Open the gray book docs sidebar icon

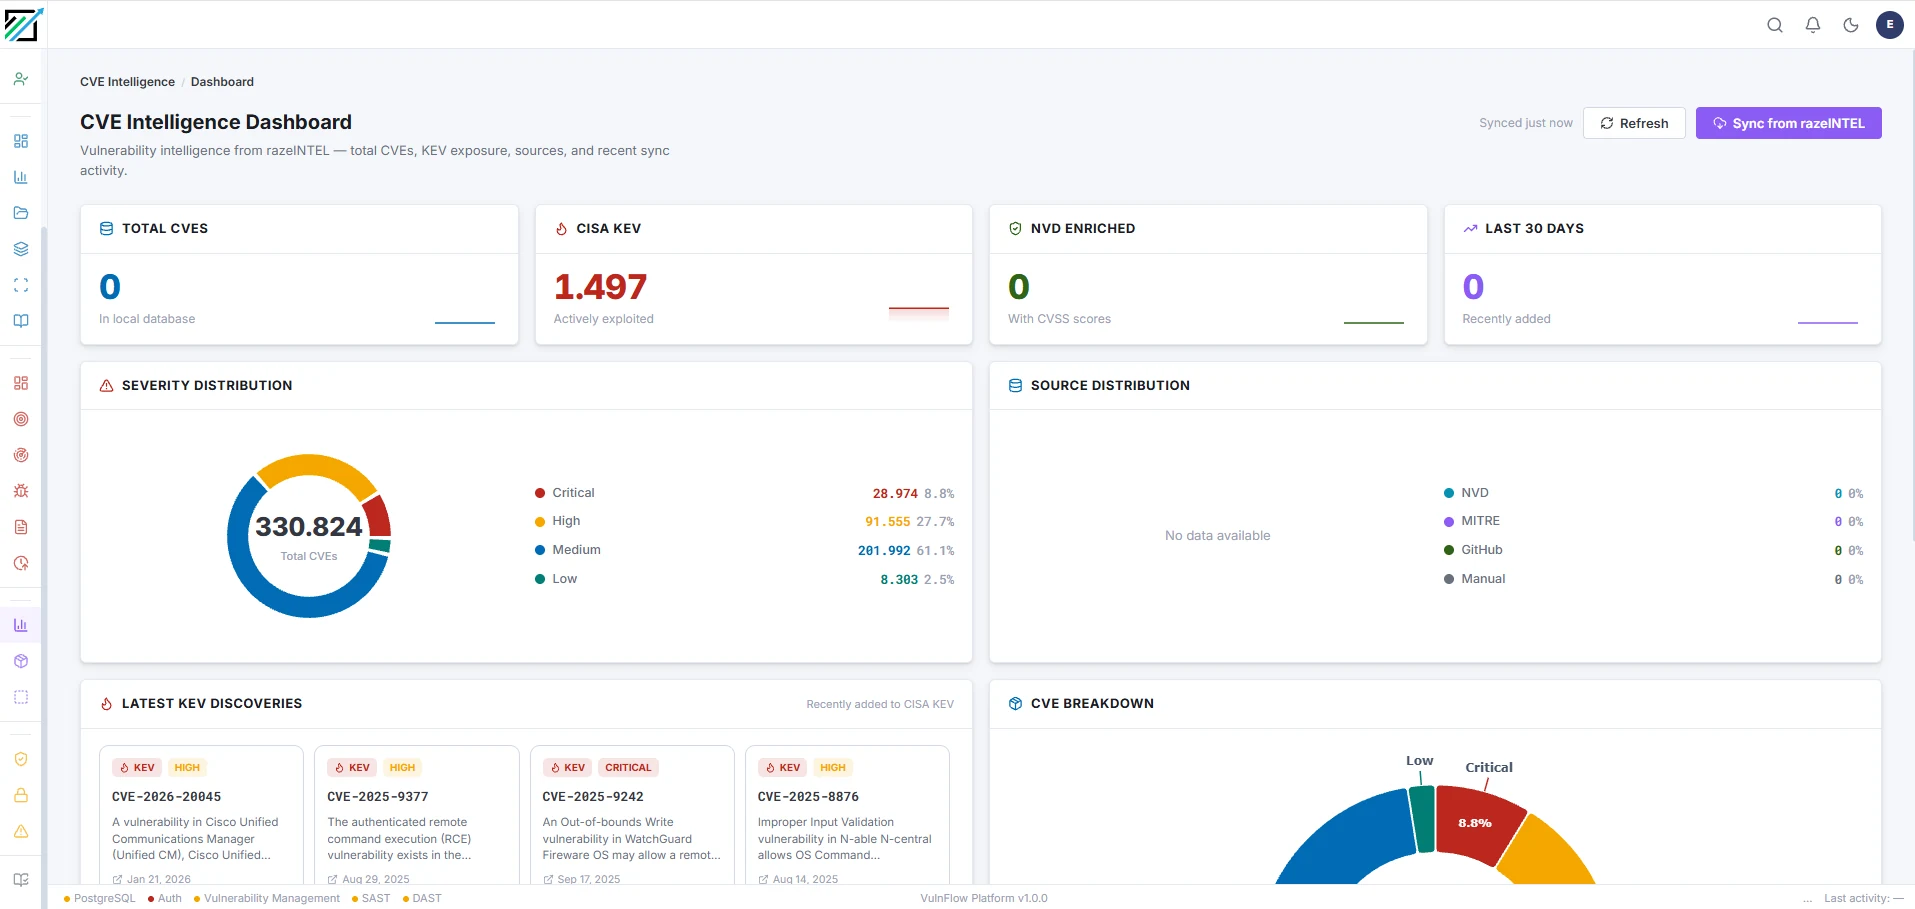[21, 880]
